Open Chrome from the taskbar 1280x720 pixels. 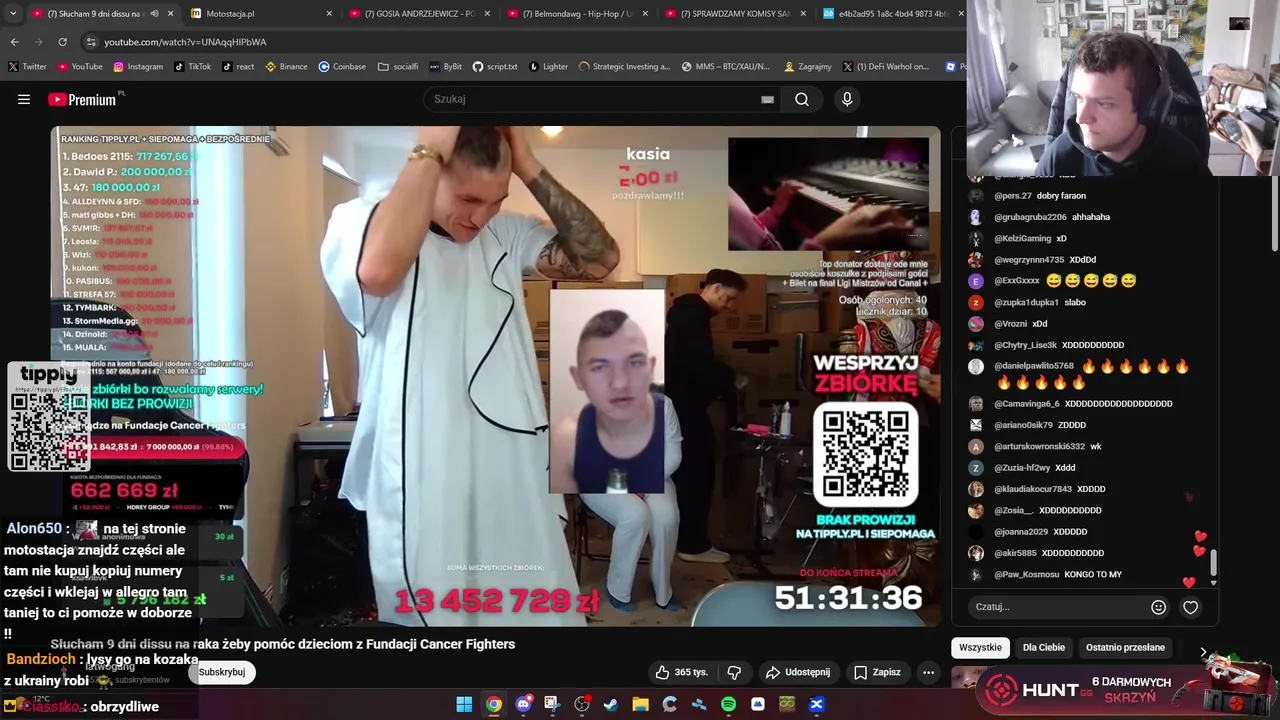click(x=494, y=704)
